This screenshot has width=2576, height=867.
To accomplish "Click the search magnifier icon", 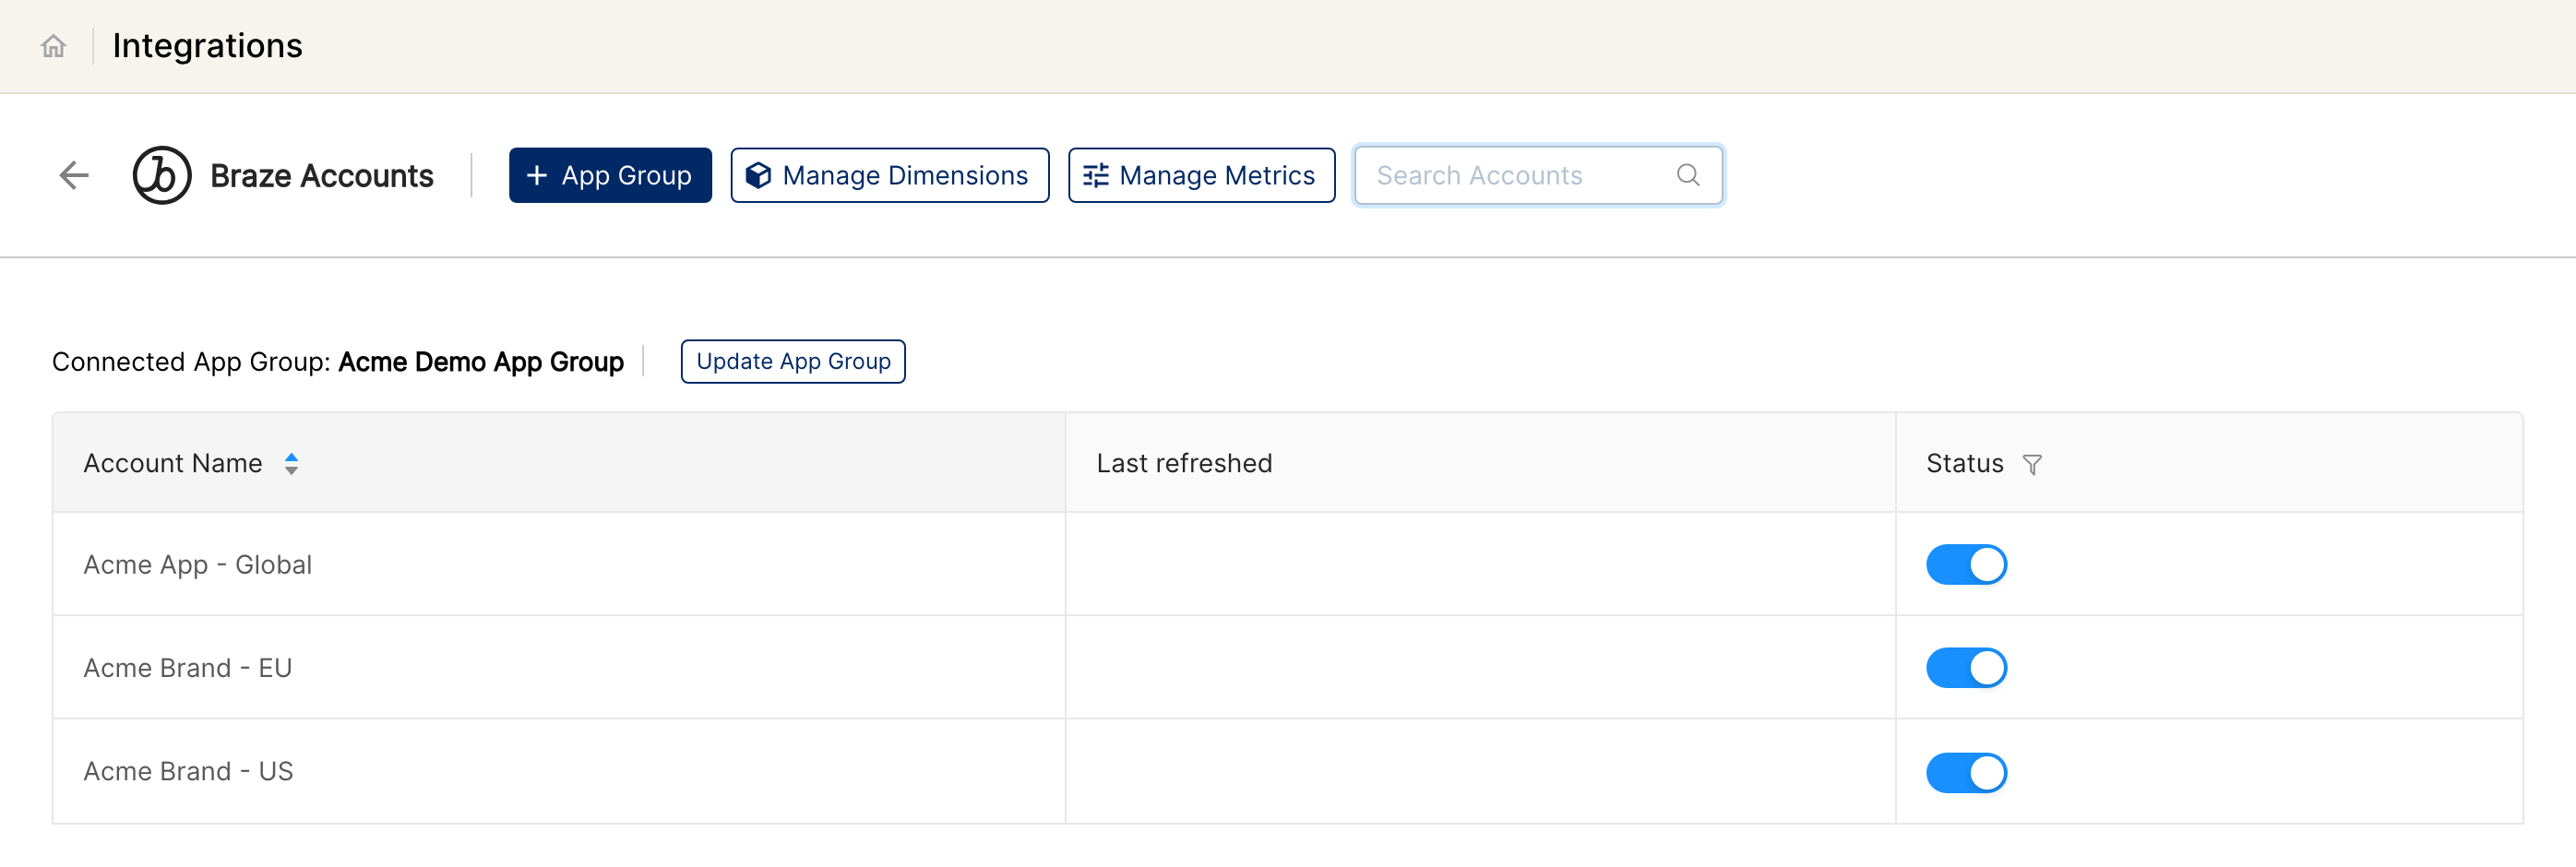I will coord(1688,176).
